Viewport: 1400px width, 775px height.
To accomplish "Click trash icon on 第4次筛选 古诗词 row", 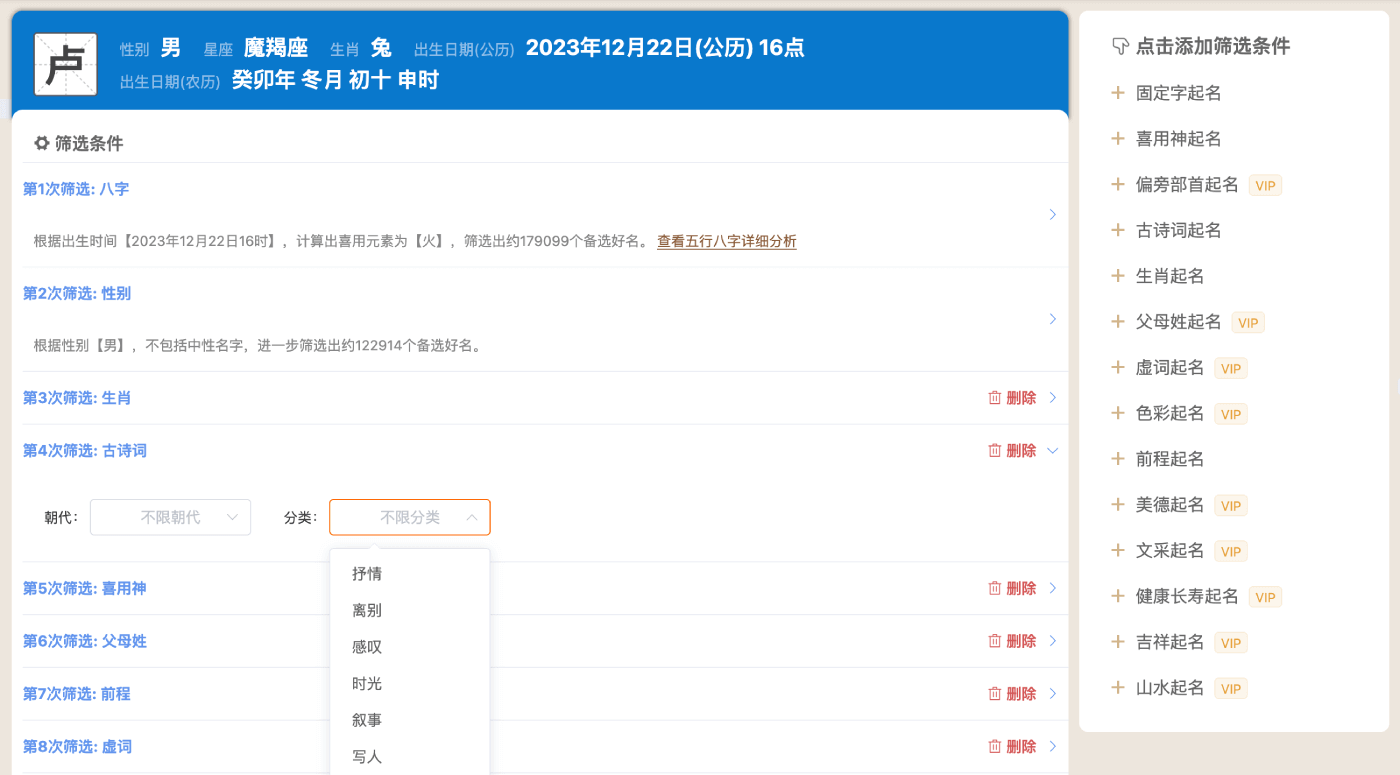I will click(995, 451).
